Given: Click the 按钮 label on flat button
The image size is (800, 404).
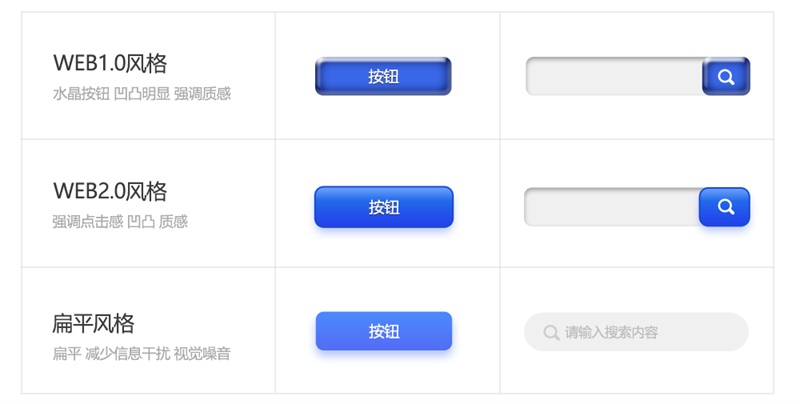Looking at the screenshot, I should click(384, 332).
